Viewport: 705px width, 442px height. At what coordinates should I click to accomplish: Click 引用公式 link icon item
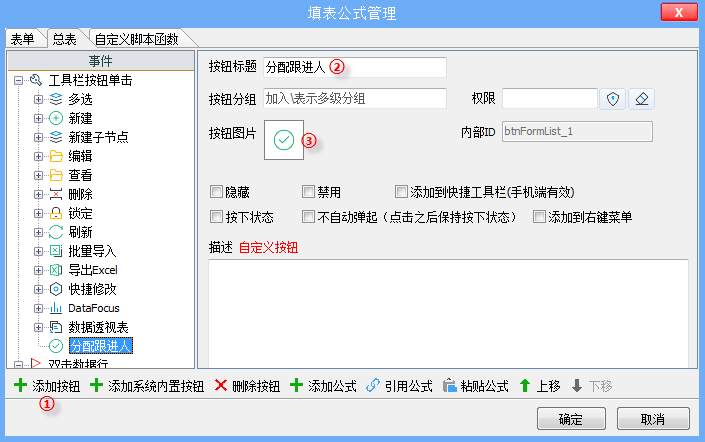(x=399, y=386)
